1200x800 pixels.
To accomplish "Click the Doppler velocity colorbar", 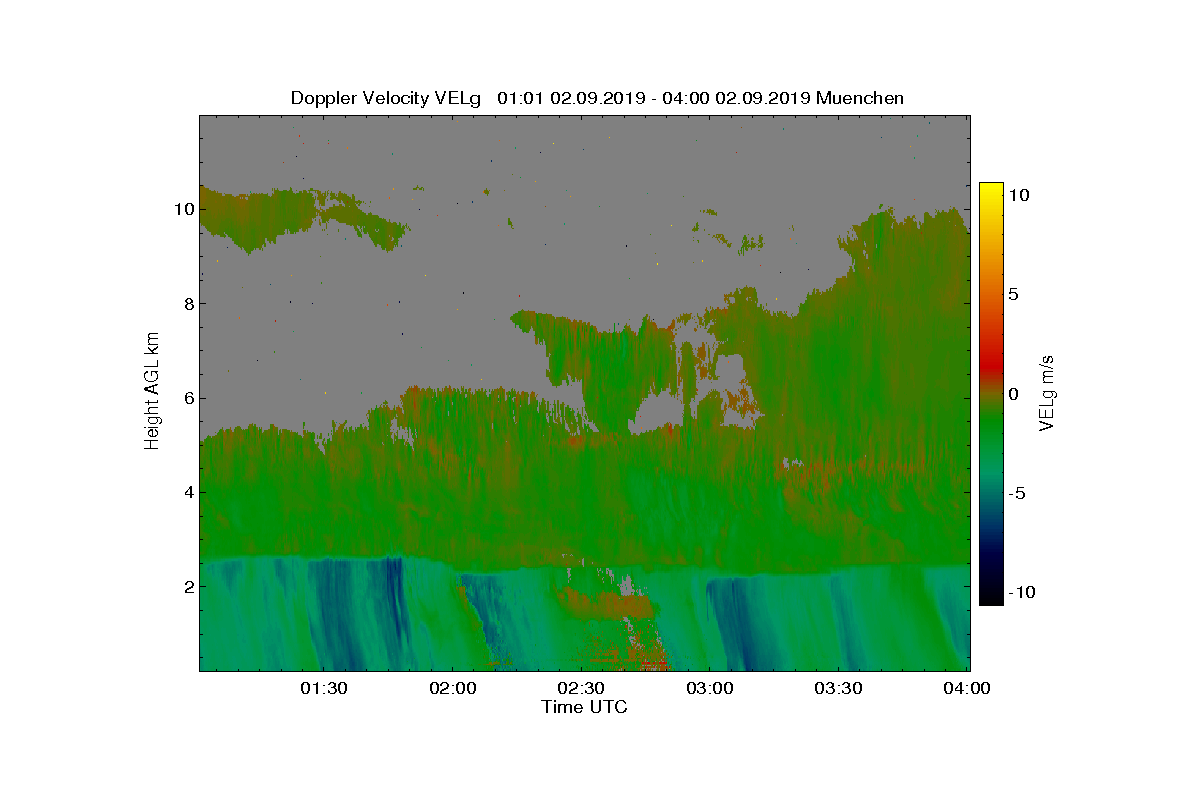I will pos(991,393).
